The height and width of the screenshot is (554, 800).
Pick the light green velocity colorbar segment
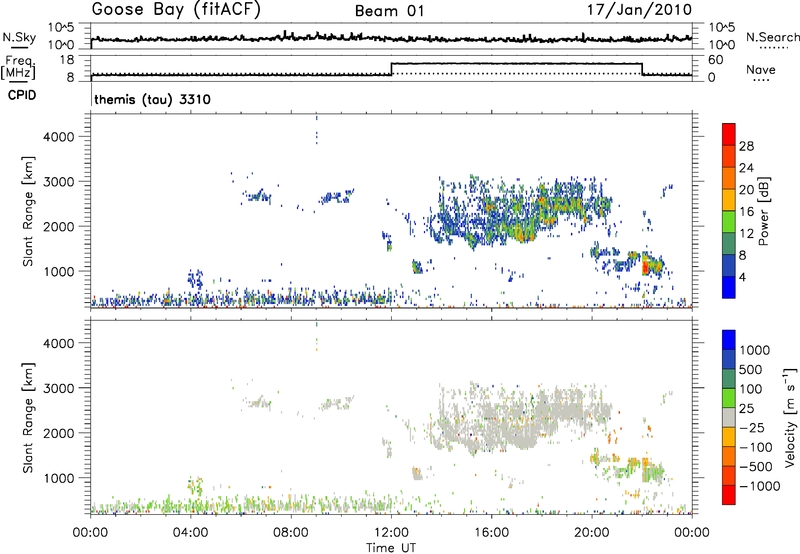(x=729, y=398)
